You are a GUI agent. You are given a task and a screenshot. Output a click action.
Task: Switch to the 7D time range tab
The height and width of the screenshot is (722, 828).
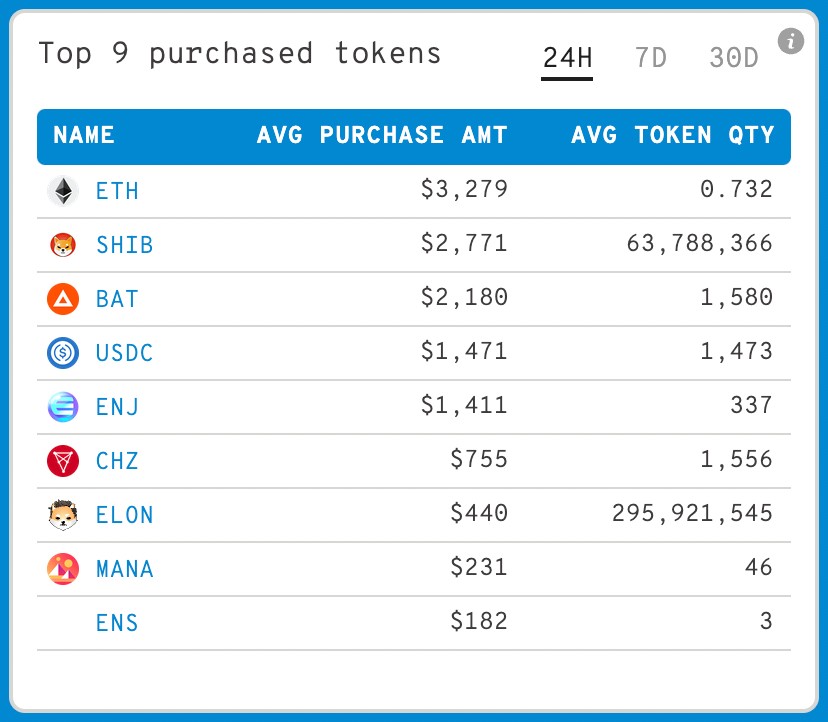[651, 58]
